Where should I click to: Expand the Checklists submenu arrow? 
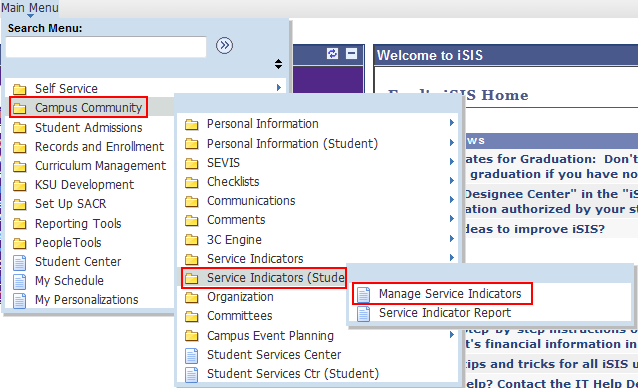point(452,180)
